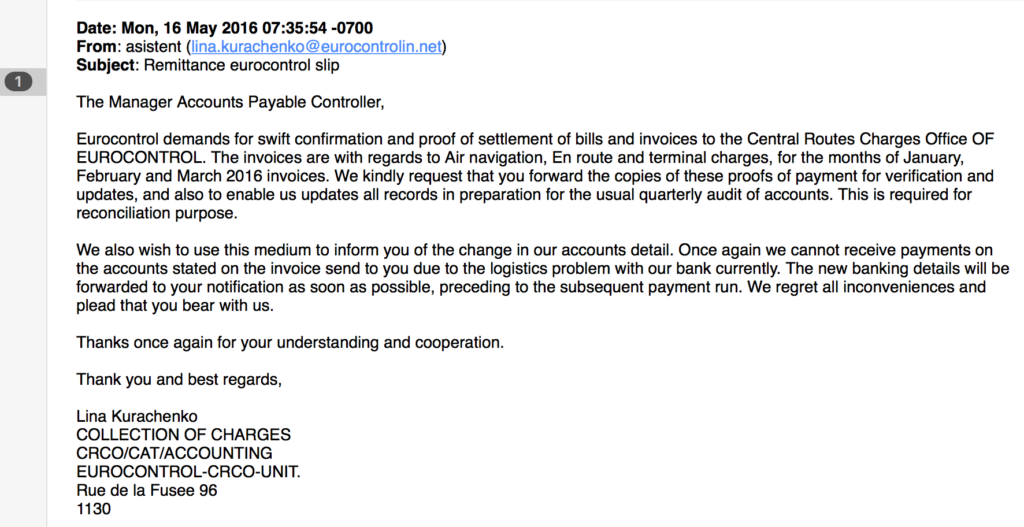Click the "COLLECTION OF CHARGES" signature line
Image resolution: width=1024 pixels, height=527 pixels.
click(184, 435)
